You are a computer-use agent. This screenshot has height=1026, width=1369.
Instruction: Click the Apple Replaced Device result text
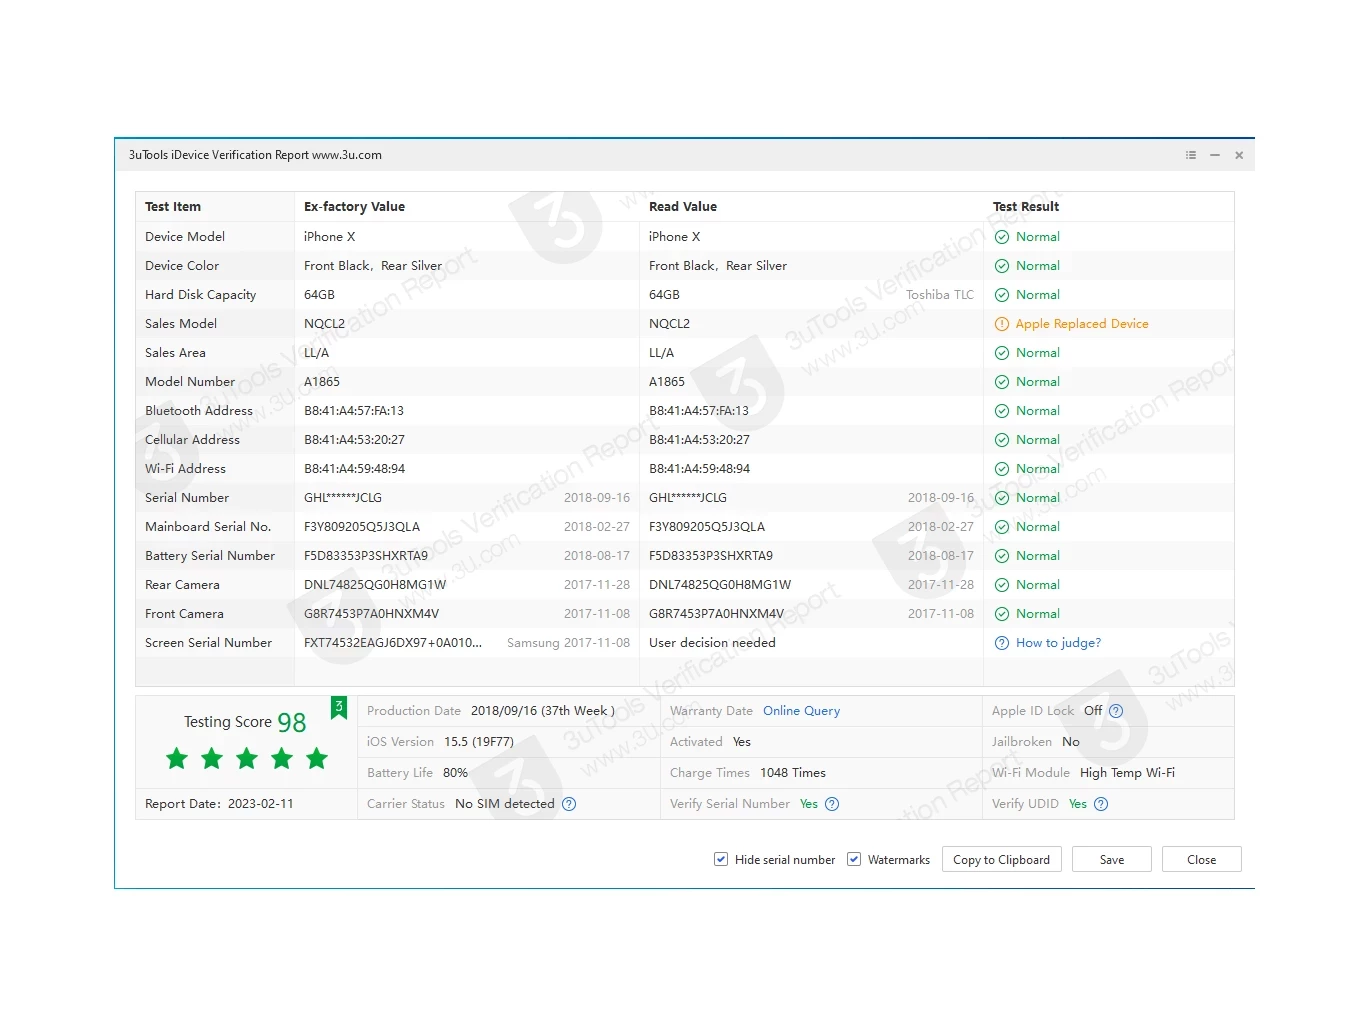(1082, 324)
